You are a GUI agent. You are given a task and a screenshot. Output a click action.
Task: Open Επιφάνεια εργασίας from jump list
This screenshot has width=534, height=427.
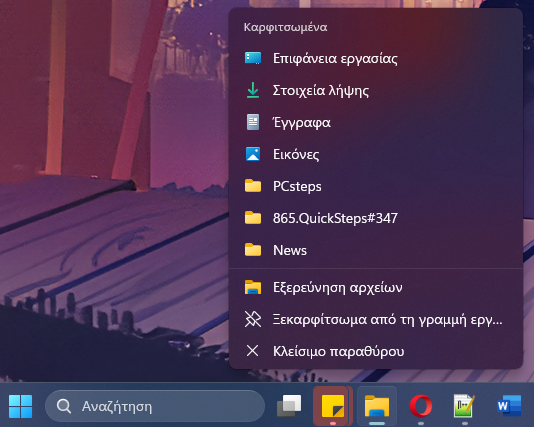376,59
